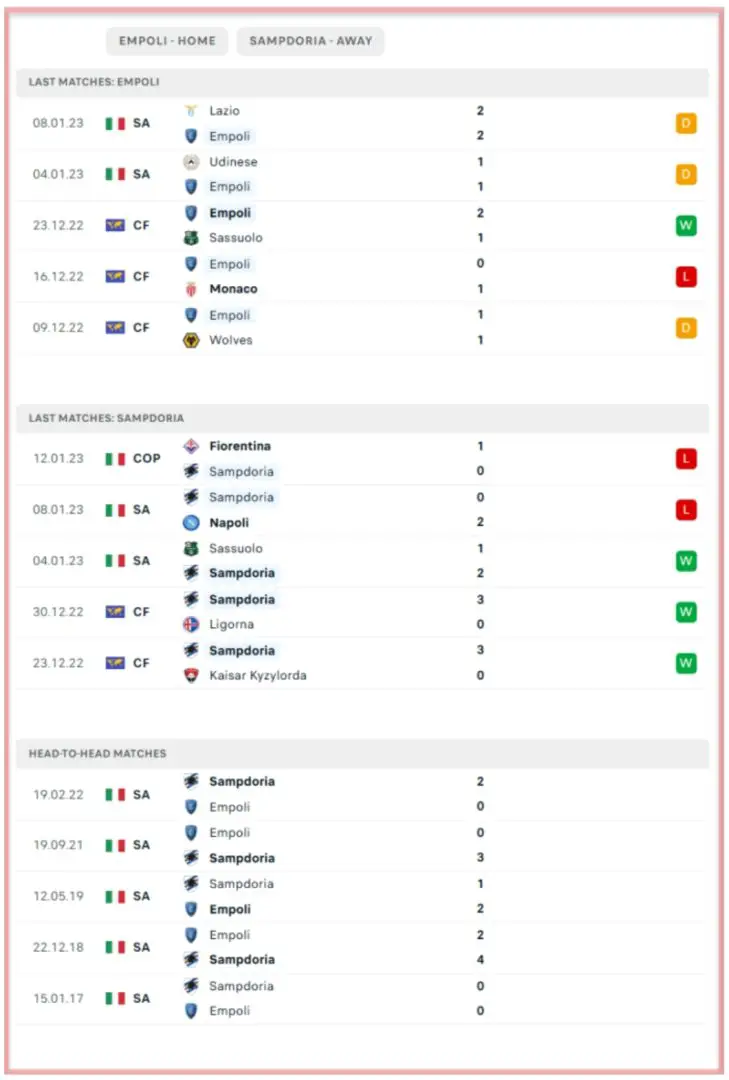The width and height of the screenshot is (729, 1080).
Task: Switch to the Sampdoria - Away tab
Action: (x=310, y=41)
